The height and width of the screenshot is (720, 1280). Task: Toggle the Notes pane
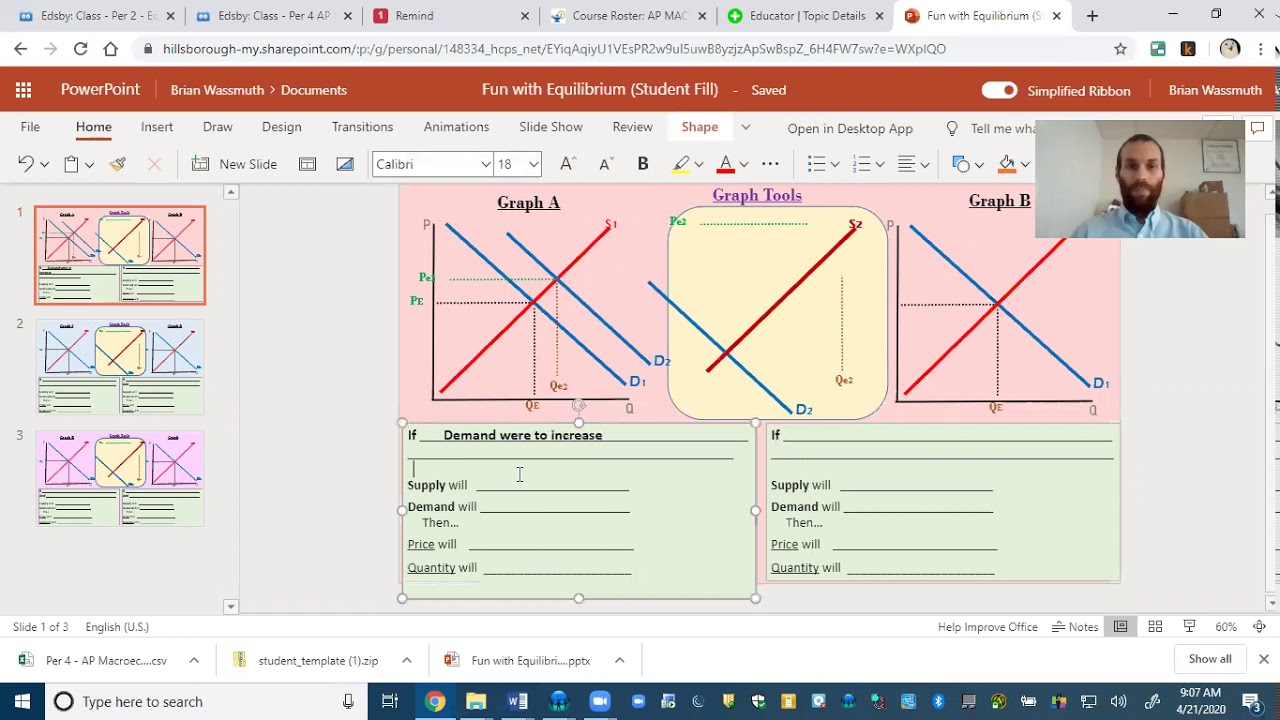pos(1075,627)
